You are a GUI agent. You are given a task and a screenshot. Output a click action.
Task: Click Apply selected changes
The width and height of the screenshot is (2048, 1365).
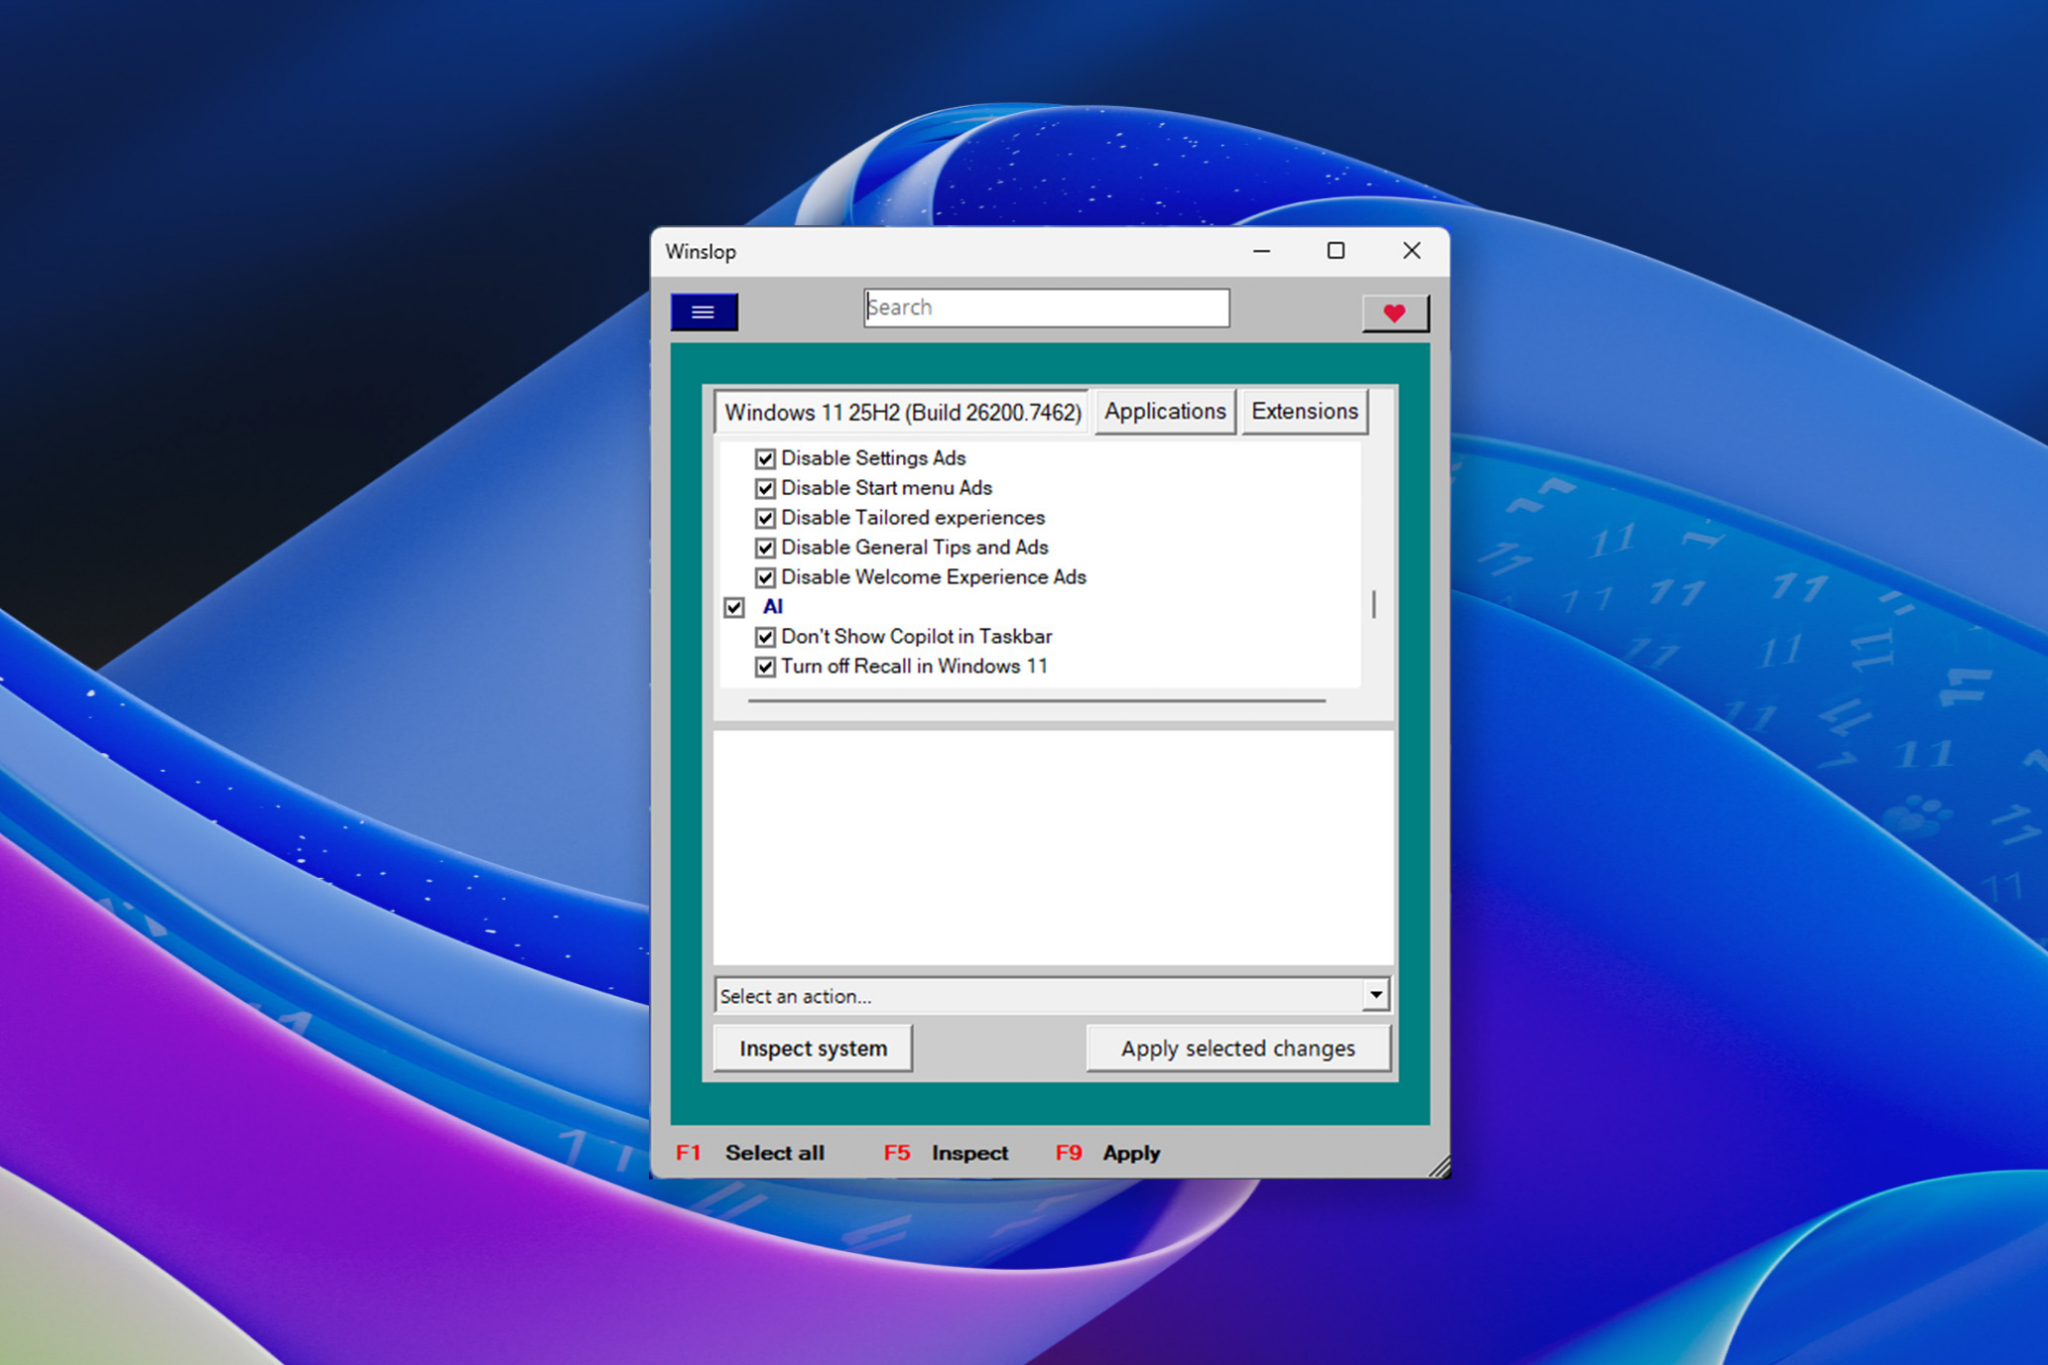pos(1238,1048)
